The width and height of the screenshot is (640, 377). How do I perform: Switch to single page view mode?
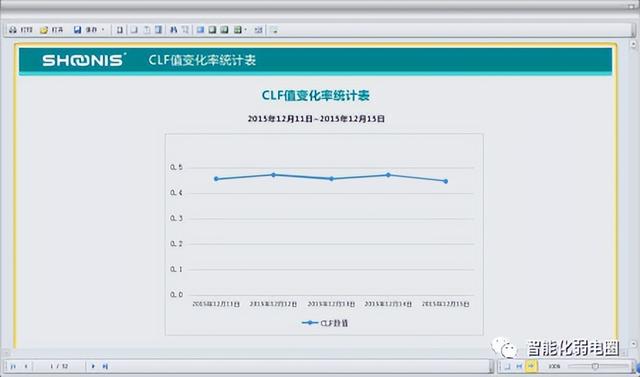tap(508, 366)
